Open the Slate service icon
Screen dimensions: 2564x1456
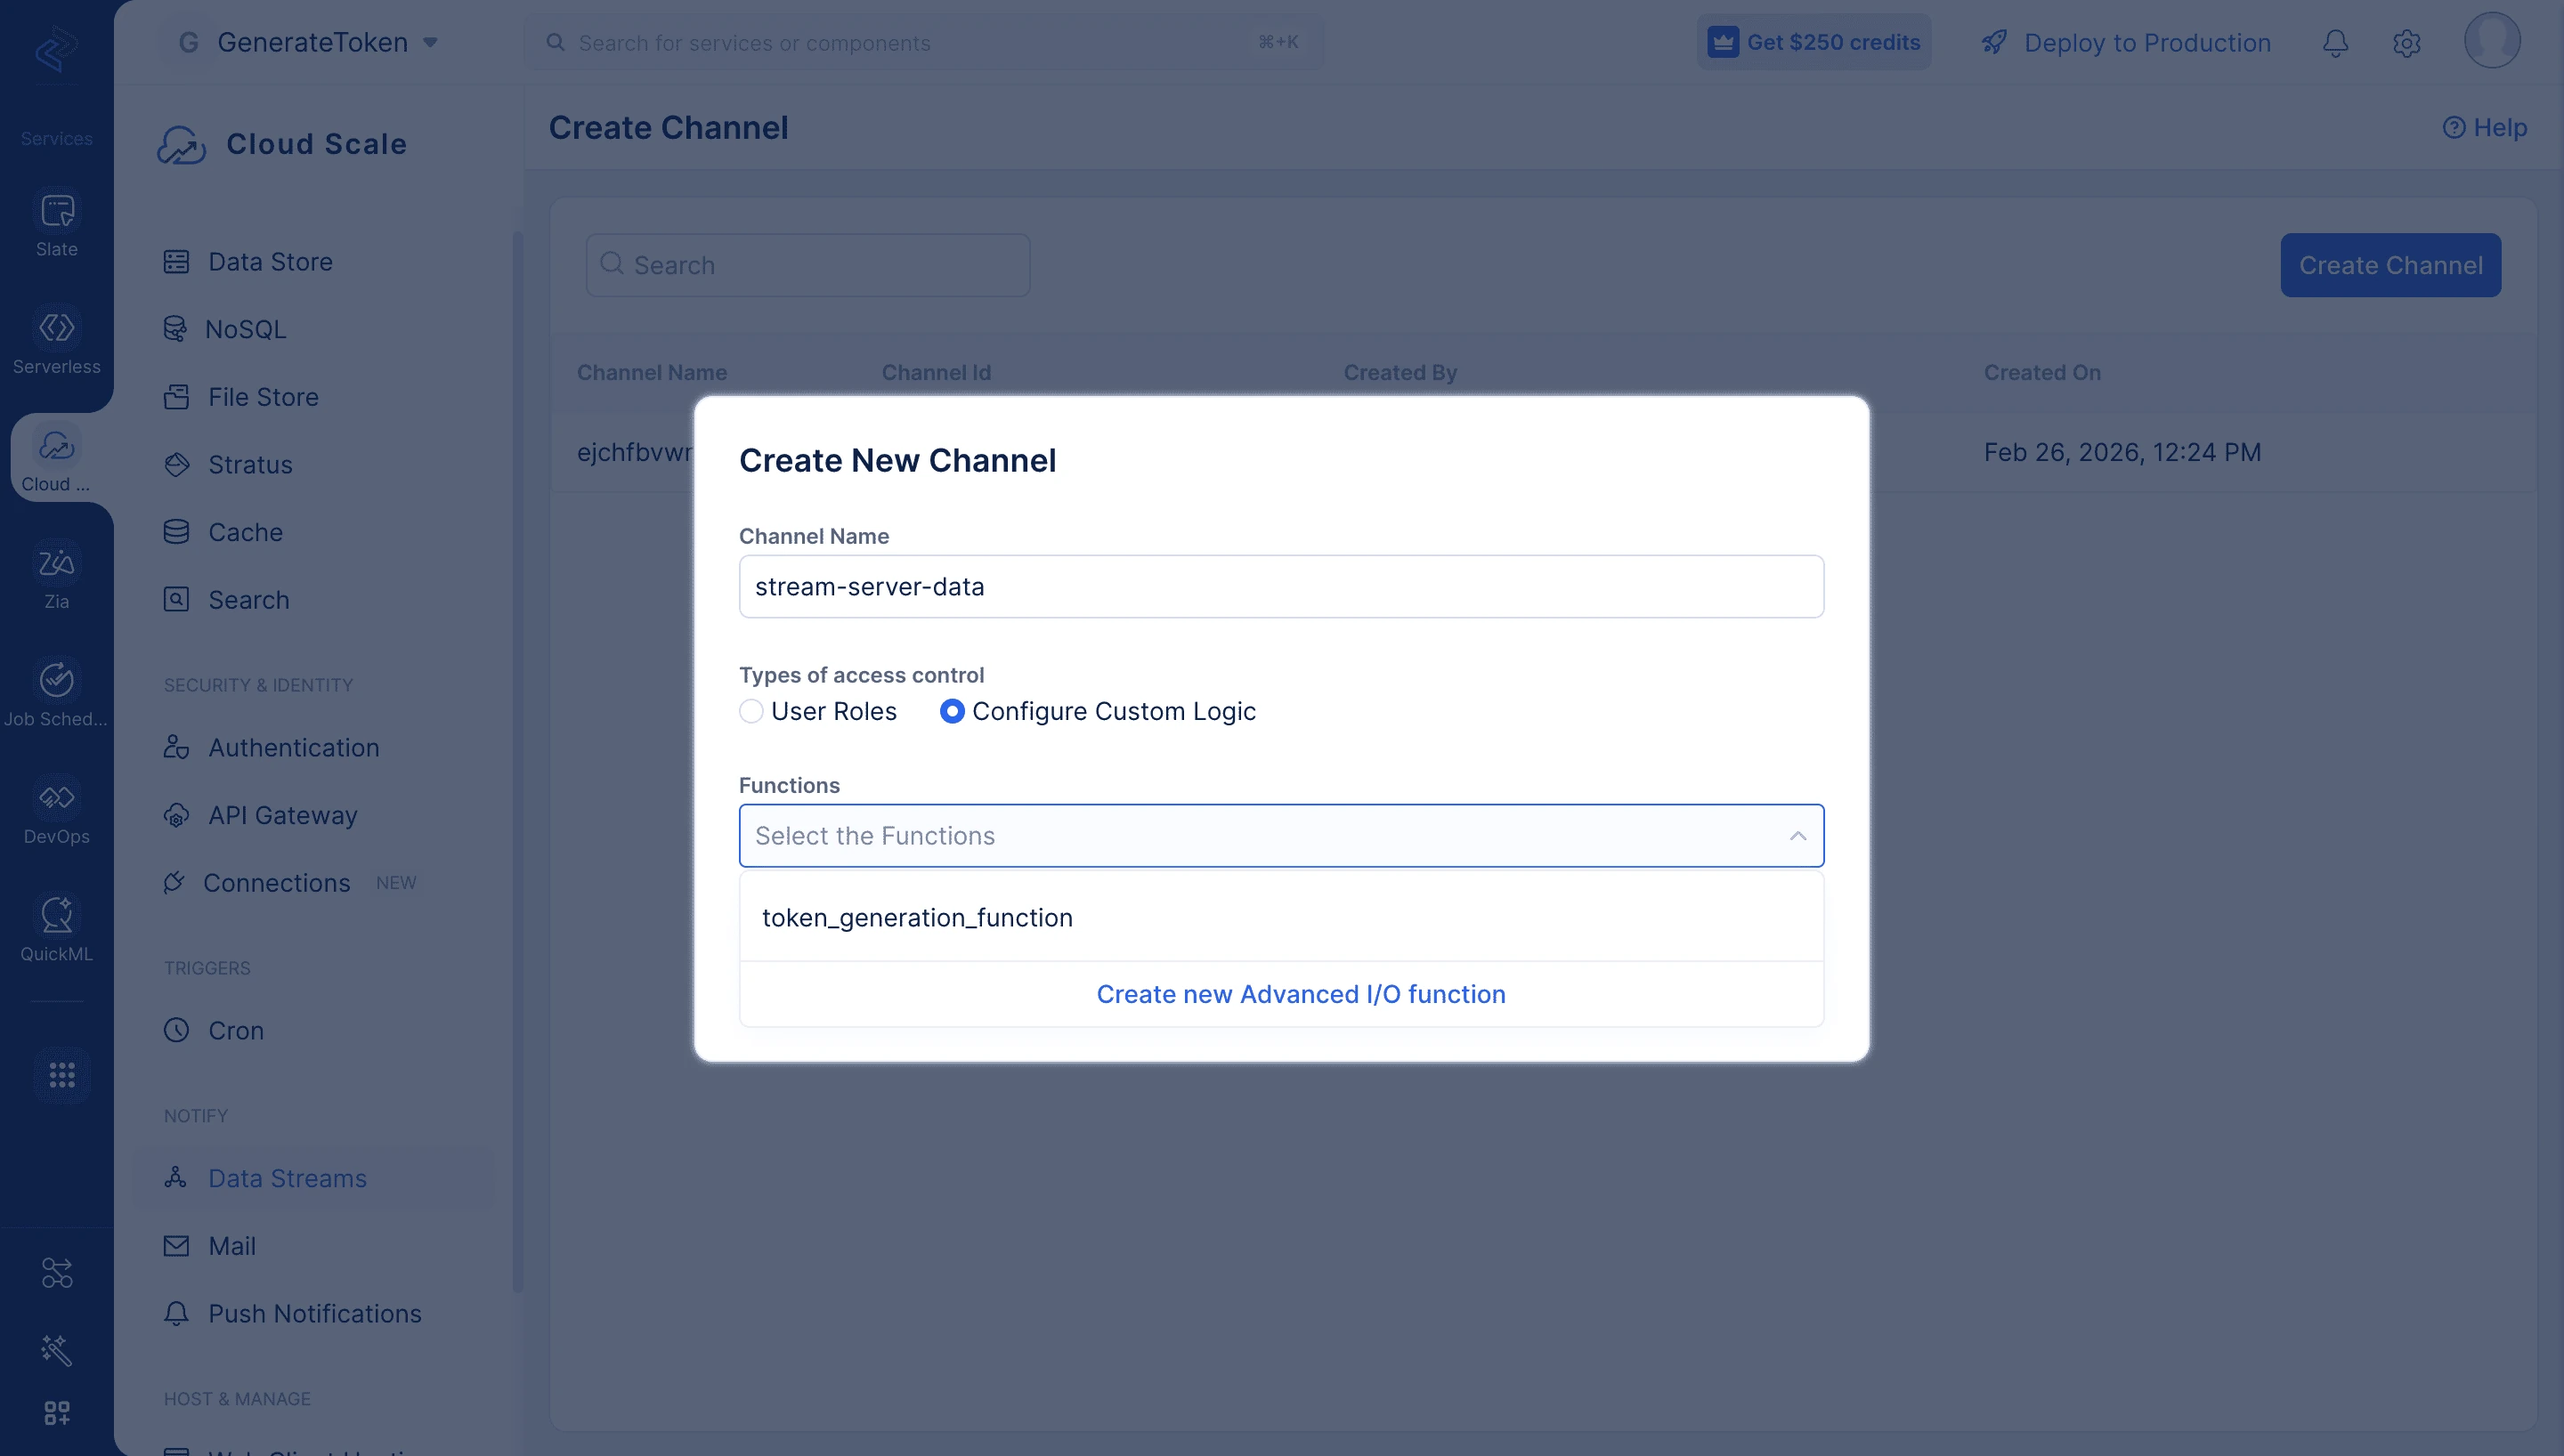pos(57,211)
